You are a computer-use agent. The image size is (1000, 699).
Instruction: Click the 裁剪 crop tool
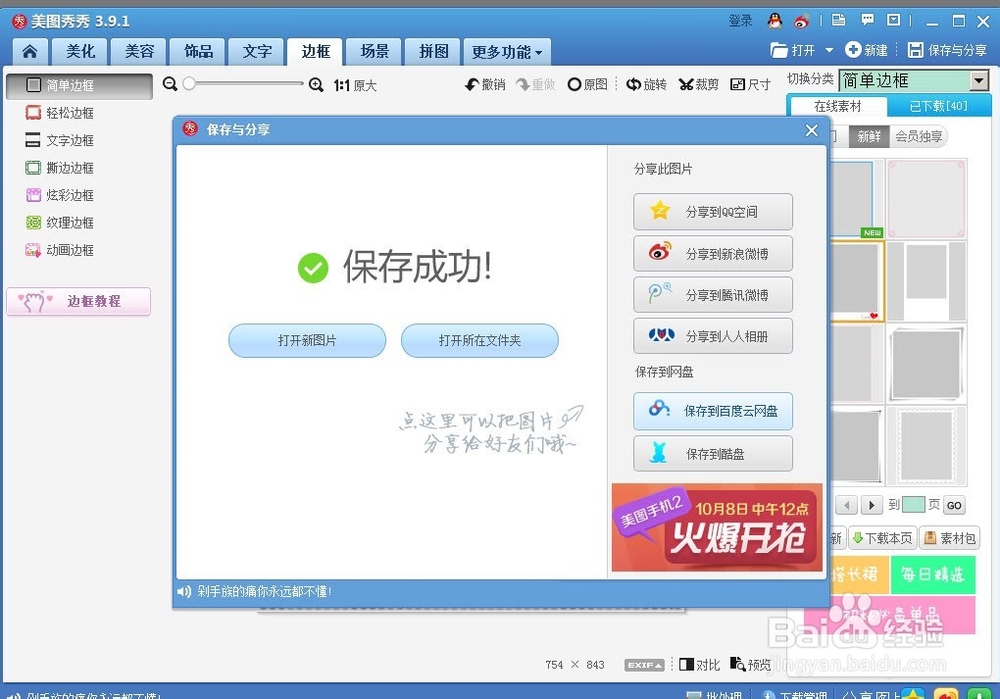tap(698, 84)
